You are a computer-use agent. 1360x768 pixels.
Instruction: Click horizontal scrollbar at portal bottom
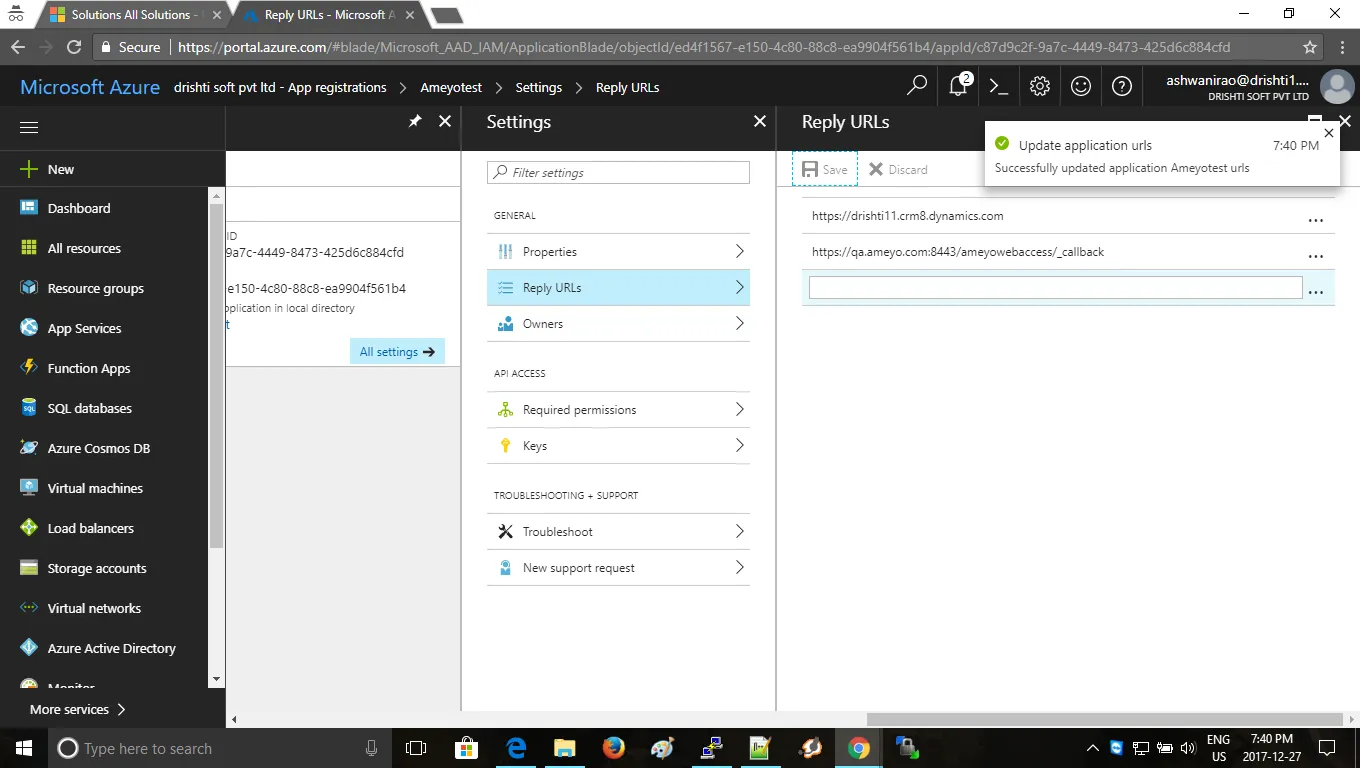click(1104, 719)
